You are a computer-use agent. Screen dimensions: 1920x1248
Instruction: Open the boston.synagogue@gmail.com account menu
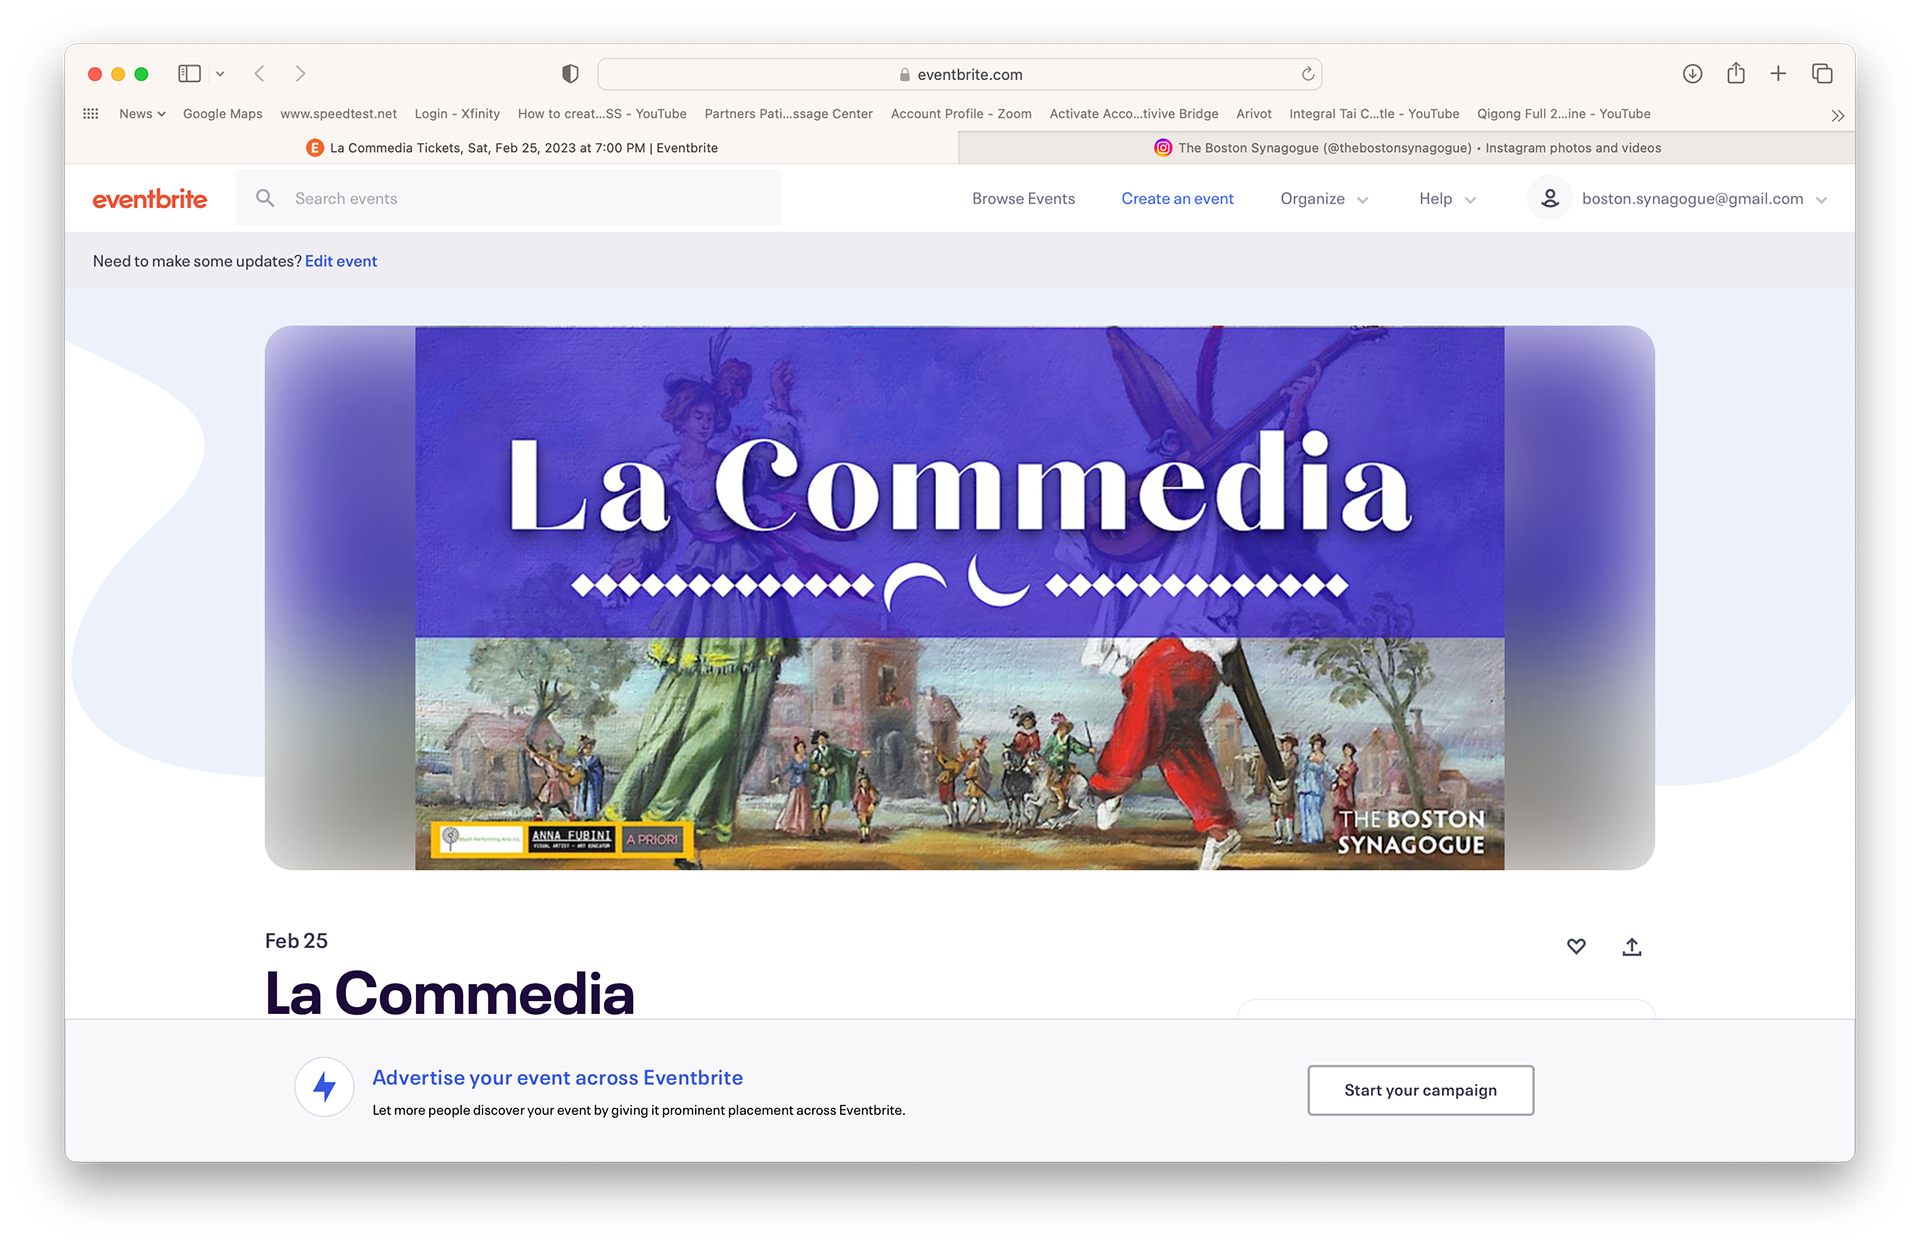tap(1704, 199)
